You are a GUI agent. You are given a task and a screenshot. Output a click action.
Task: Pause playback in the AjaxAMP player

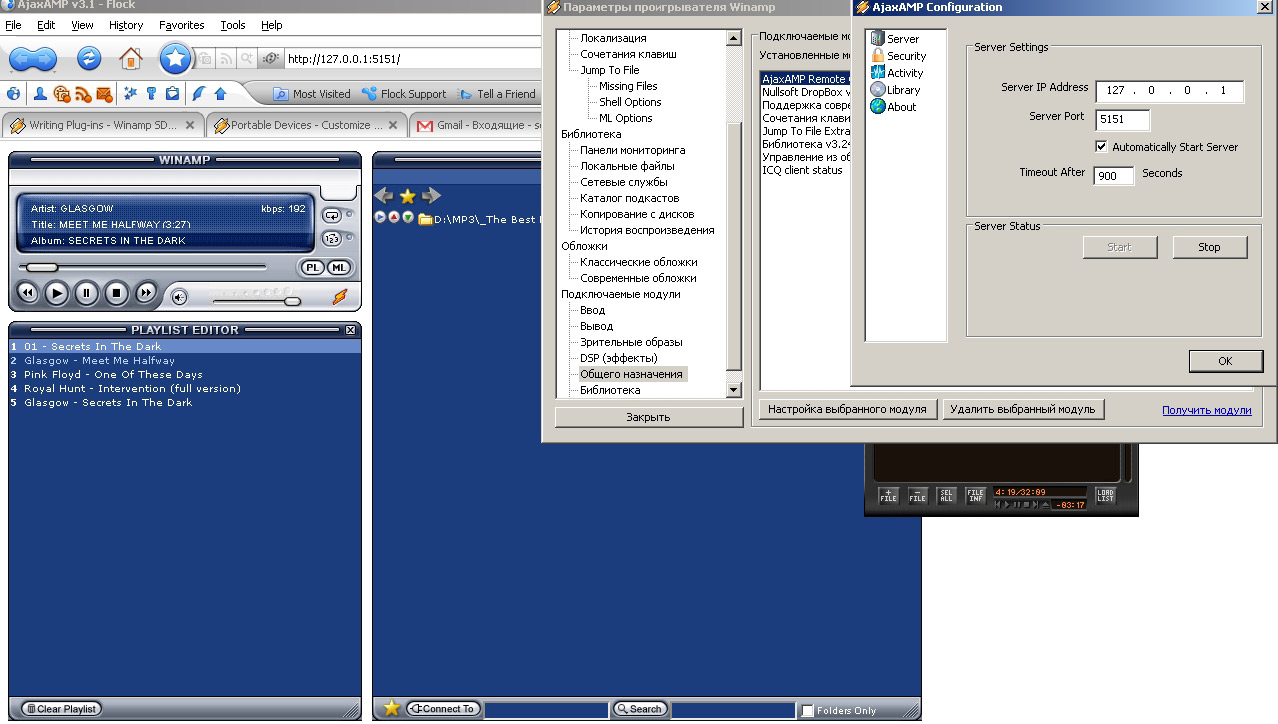[87, 293]
